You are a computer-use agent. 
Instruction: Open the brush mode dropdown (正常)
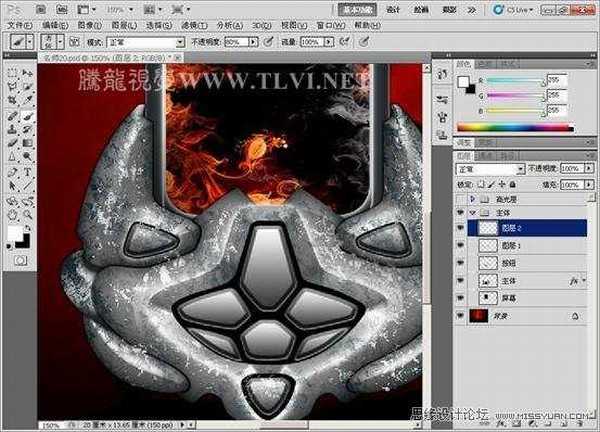point(146,42)
